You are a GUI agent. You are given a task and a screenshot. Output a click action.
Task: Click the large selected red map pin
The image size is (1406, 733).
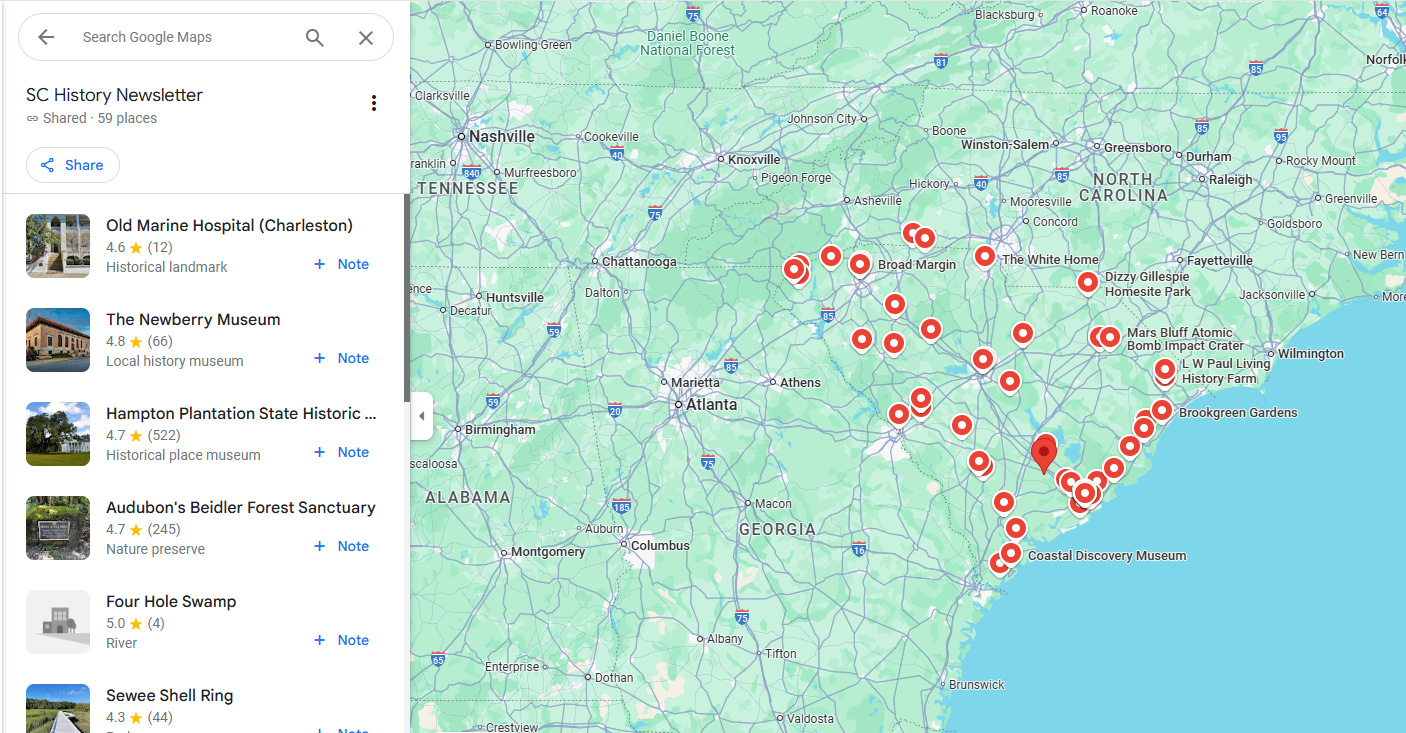coord(1044,455)
